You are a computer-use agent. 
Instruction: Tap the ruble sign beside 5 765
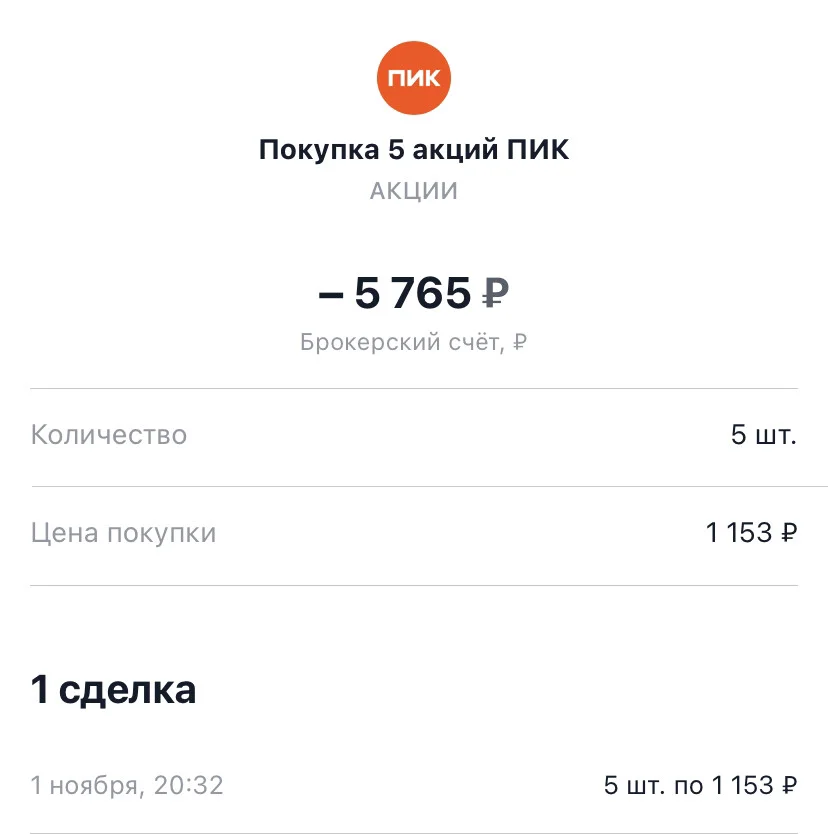[x=495, y=293]
